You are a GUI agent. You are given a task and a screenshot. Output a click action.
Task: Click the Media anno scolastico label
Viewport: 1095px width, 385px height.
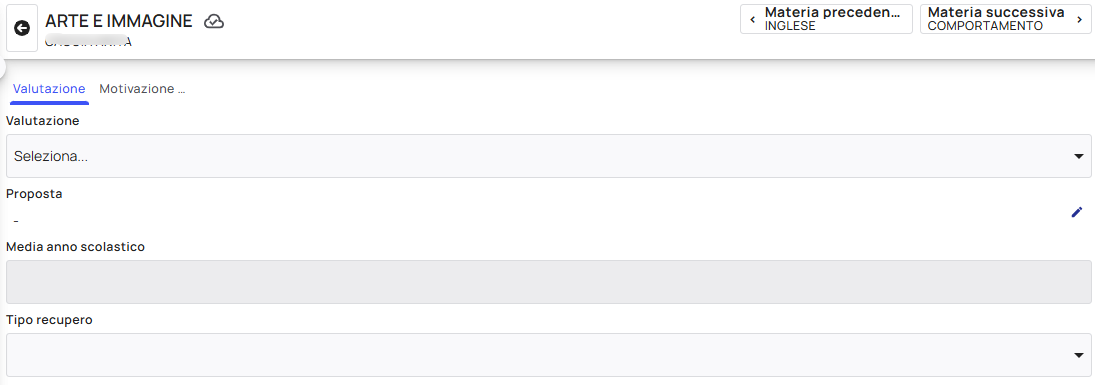pos(75,247)
